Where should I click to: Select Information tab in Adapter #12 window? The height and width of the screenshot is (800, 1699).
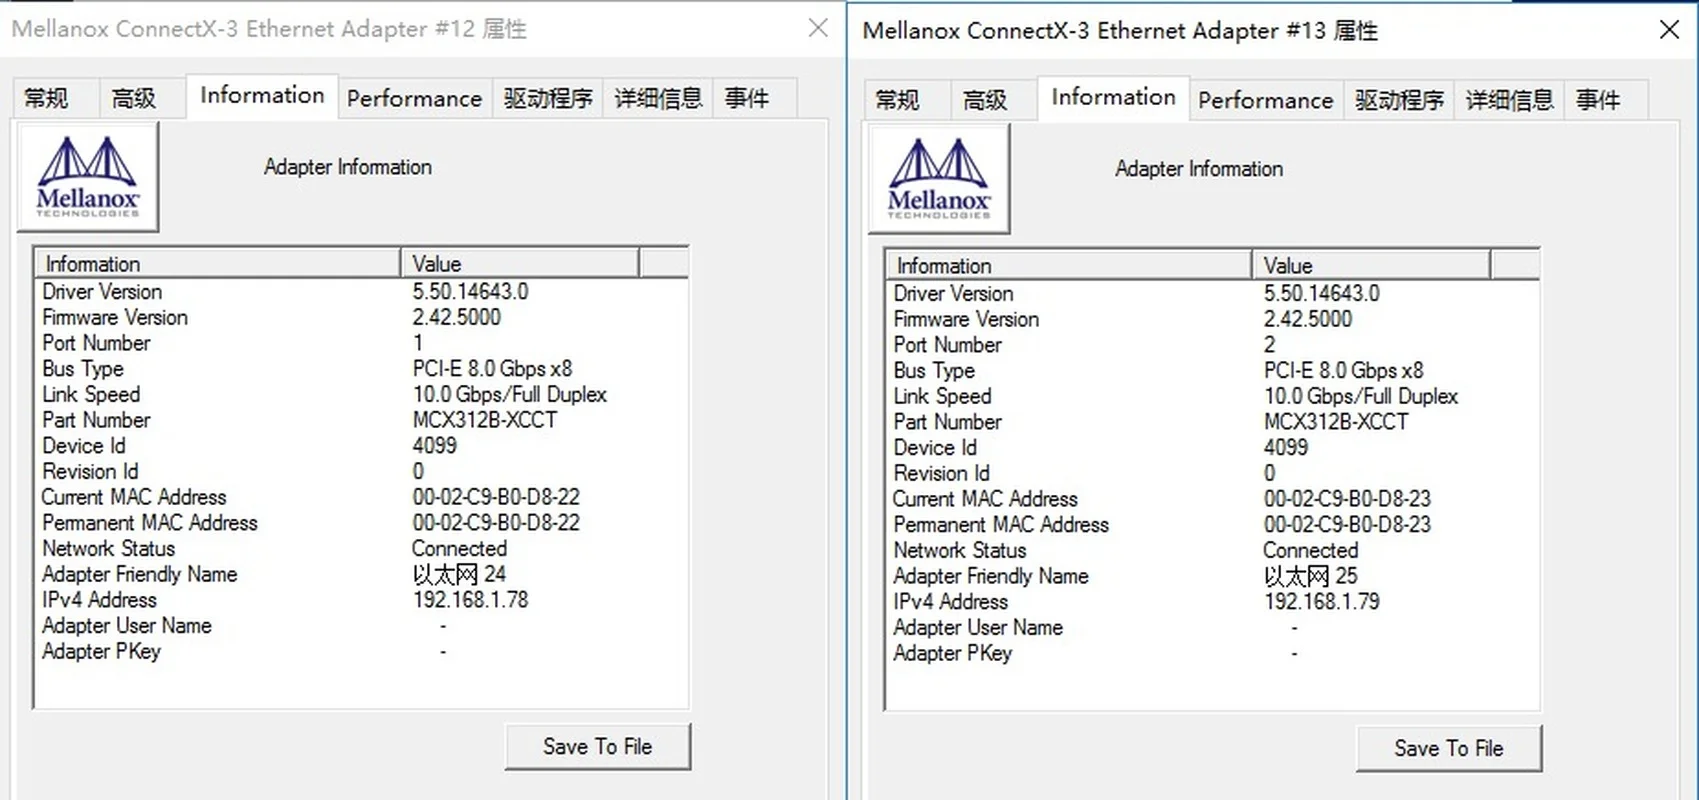pos(262,96)
